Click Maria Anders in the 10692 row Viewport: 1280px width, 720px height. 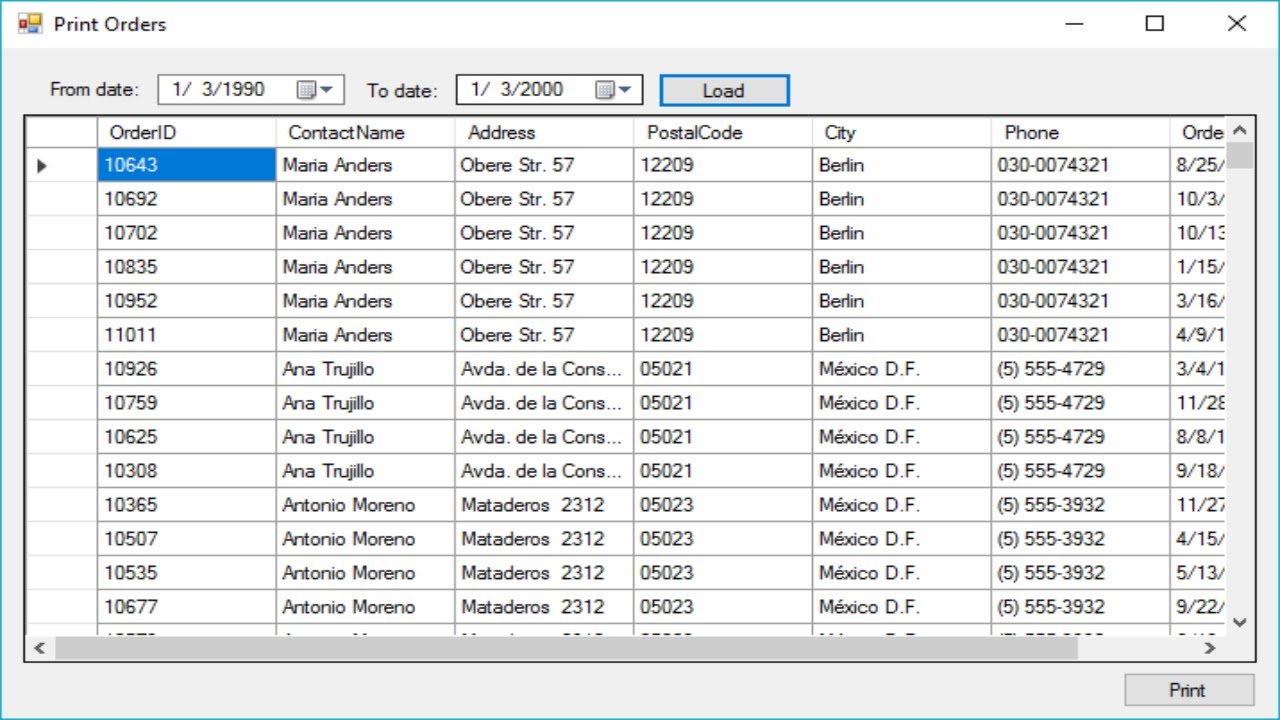365,199
